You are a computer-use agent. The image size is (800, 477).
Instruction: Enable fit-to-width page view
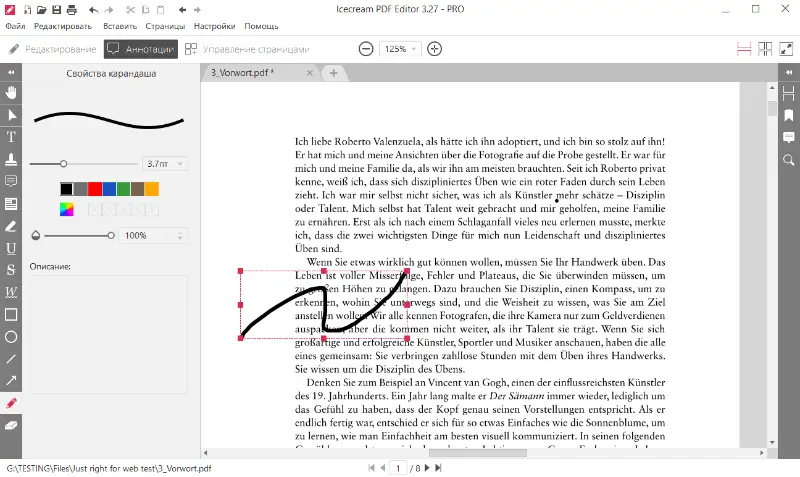(744, 49)
